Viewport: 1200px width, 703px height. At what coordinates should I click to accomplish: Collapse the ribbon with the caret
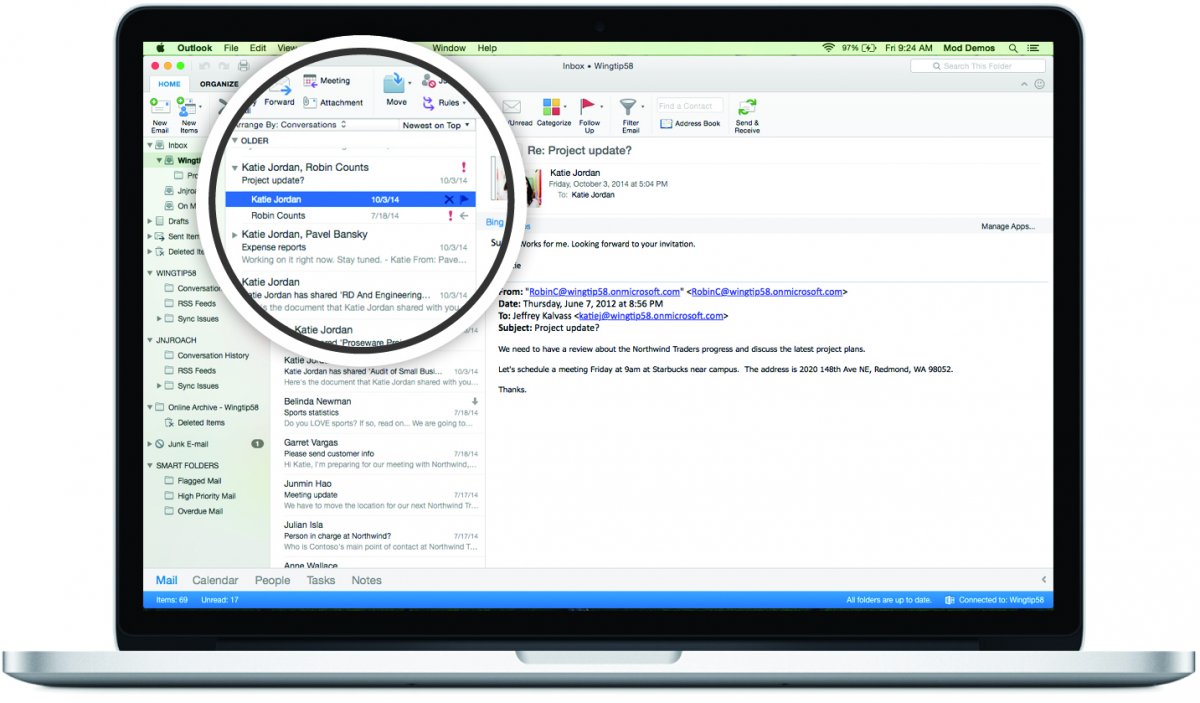tap(1024, 85)
